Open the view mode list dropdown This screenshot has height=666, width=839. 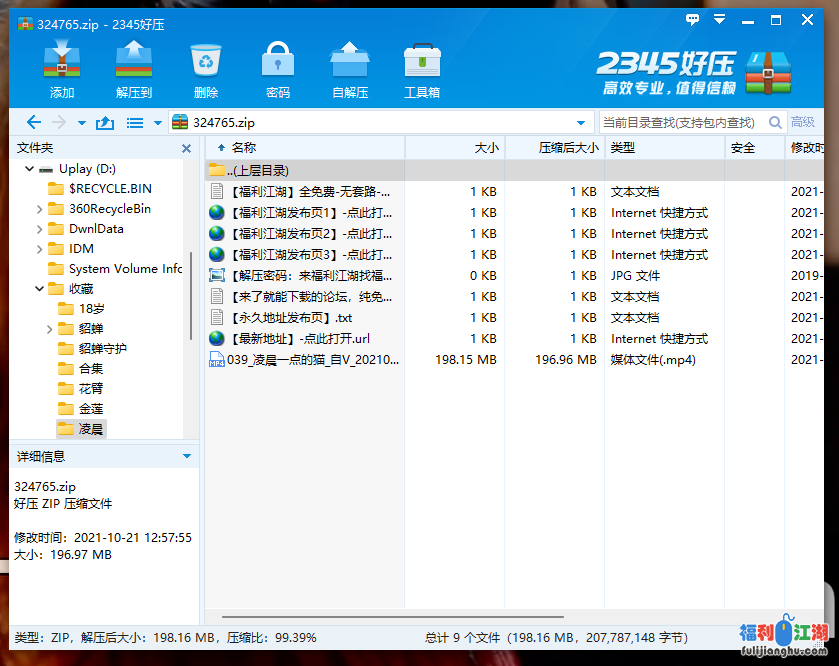(x=140, y=122)
